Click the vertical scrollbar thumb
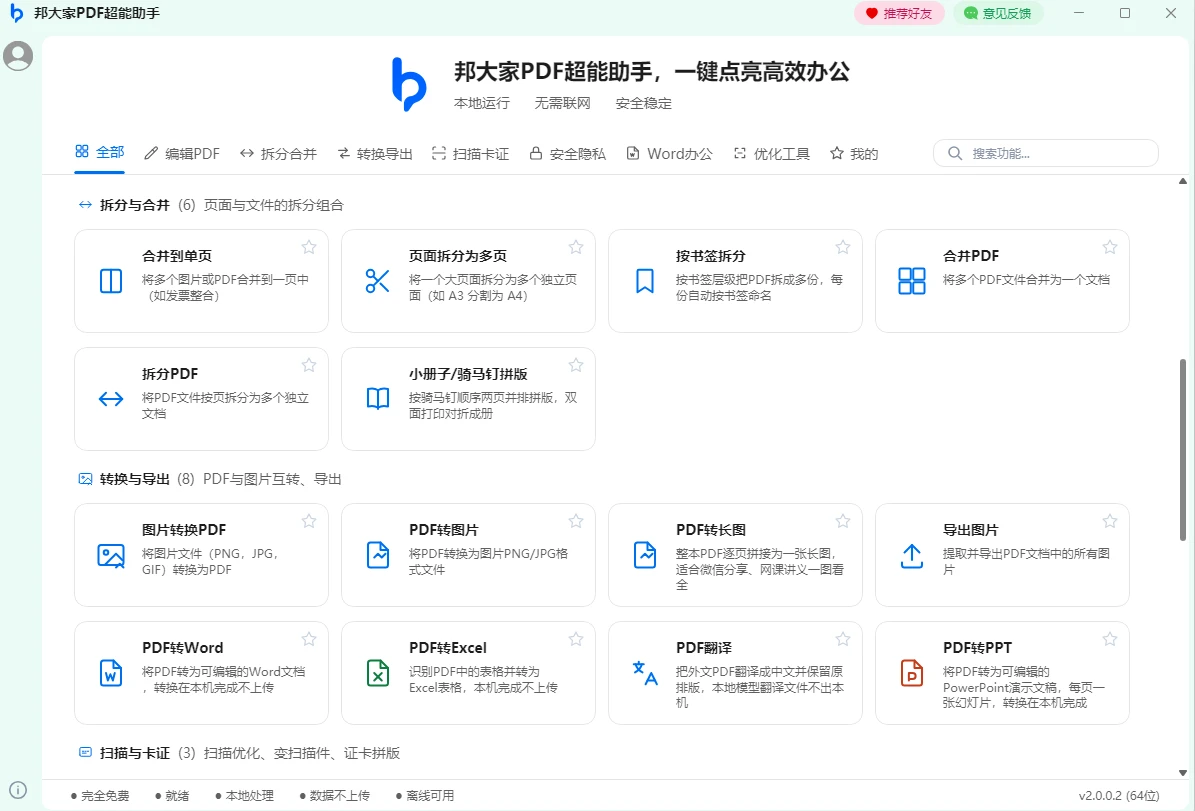The height and width of the screenshot is (811, 1195). pos(1183,450)
